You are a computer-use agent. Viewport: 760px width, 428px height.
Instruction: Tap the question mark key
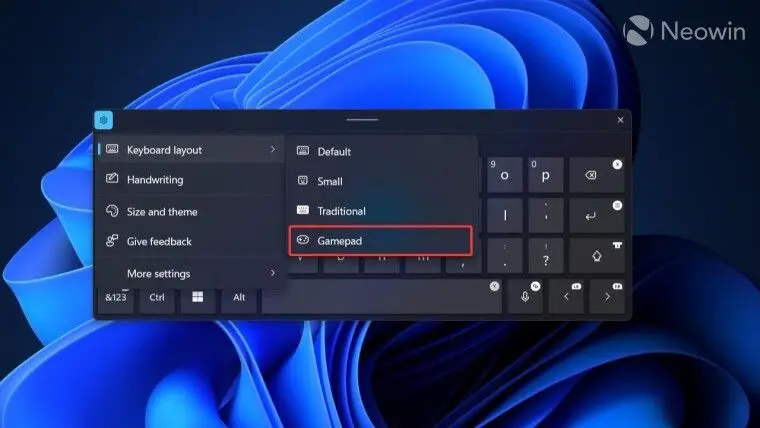(546, 256)
